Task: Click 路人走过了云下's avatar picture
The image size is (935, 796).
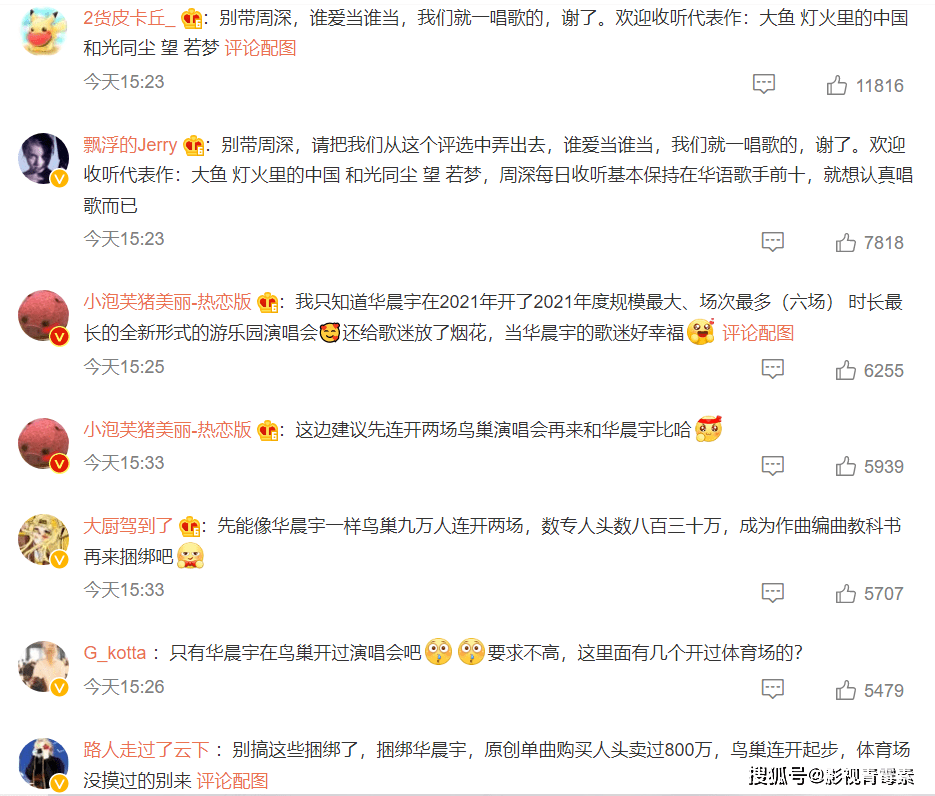Action: (x=44, y=763)
